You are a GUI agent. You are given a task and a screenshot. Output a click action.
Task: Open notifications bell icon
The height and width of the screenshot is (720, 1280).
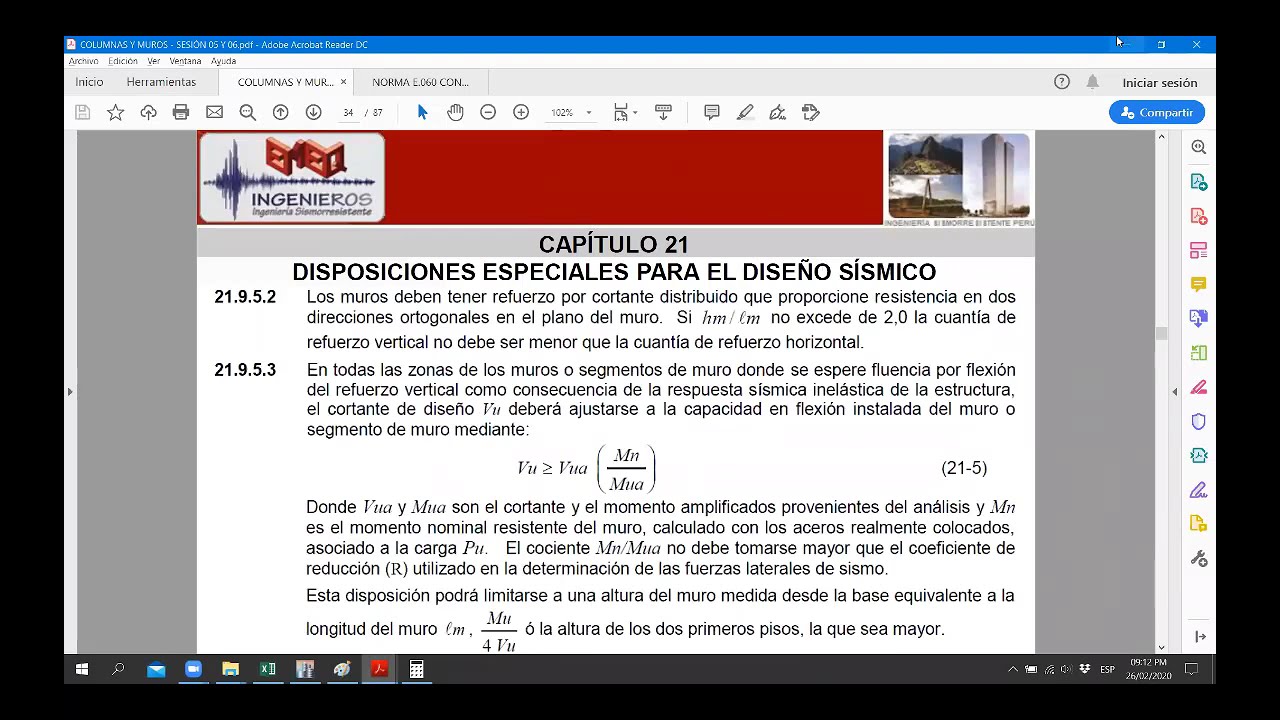tap(1093, 82)
